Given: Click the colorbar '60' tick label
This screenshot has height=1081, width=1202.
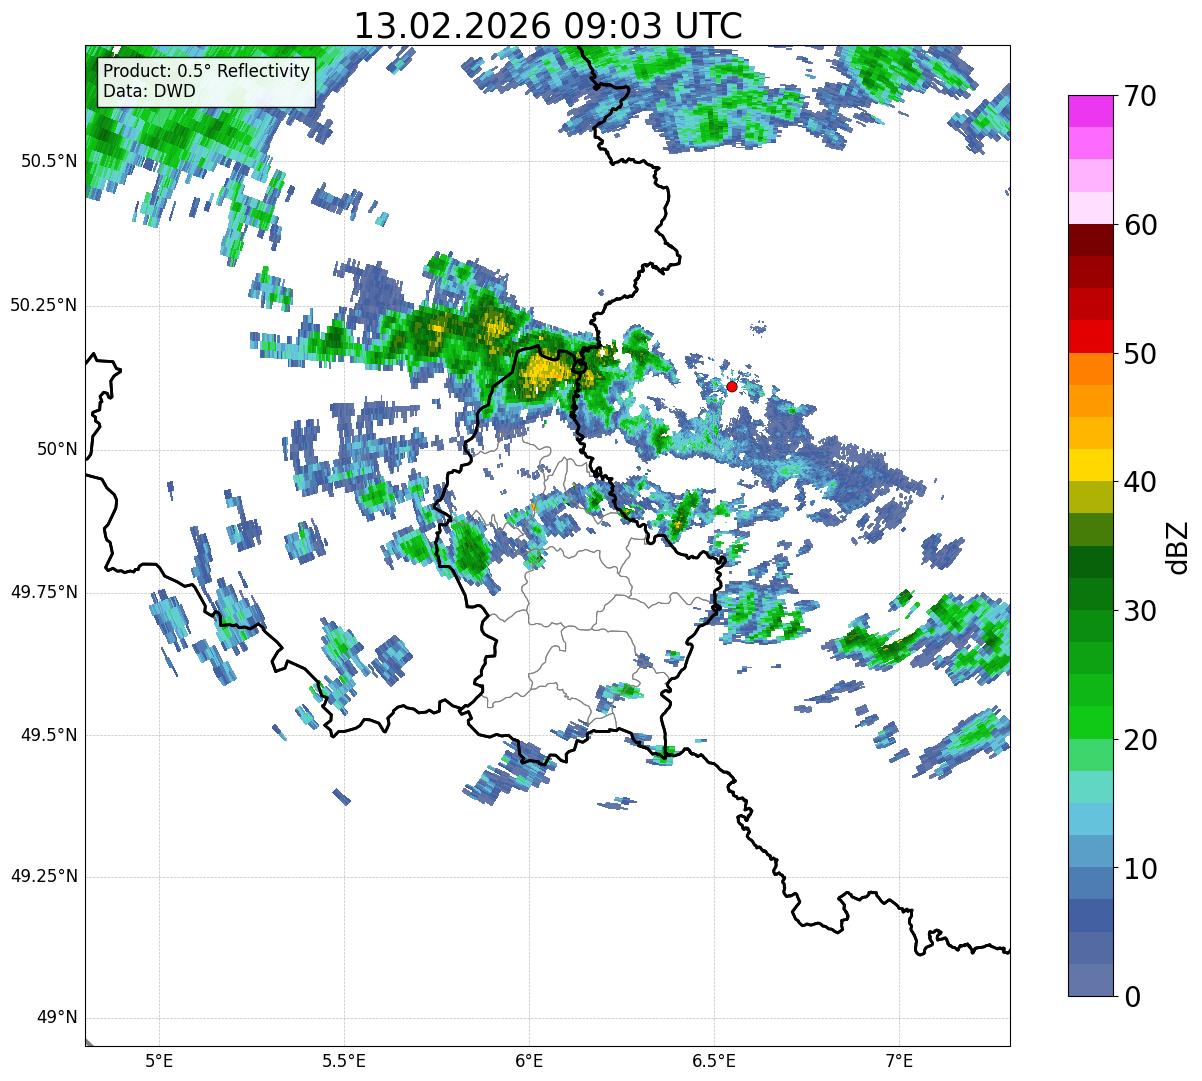Looking at the screenshot, I should click(x=1140, y=225).
